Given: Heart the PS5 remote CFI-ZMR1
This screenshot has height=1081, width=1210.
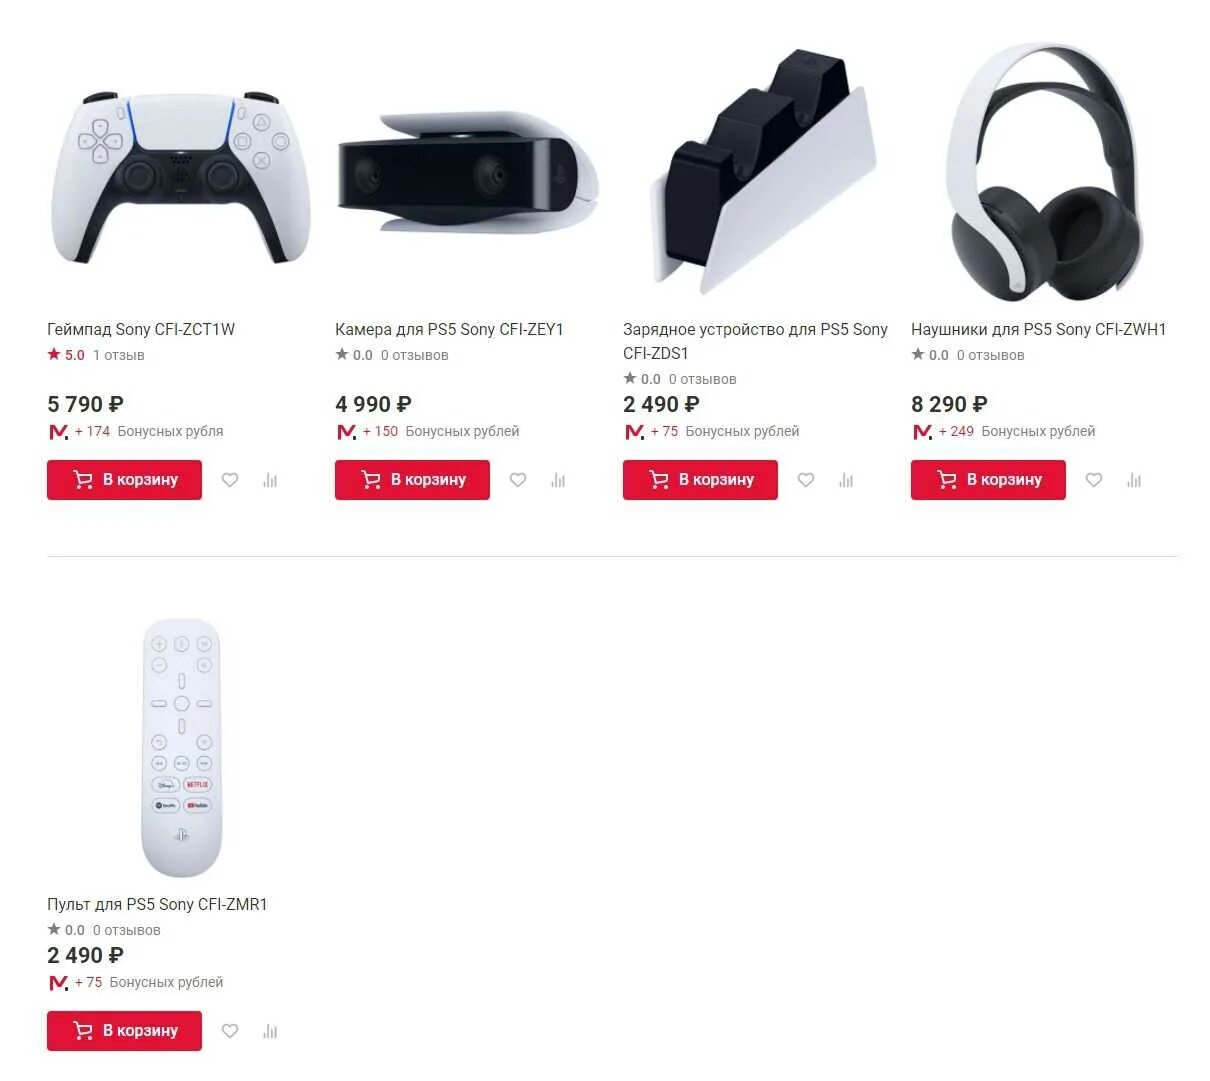Looking at the screenshot, I should click(x=230, y=1031).
